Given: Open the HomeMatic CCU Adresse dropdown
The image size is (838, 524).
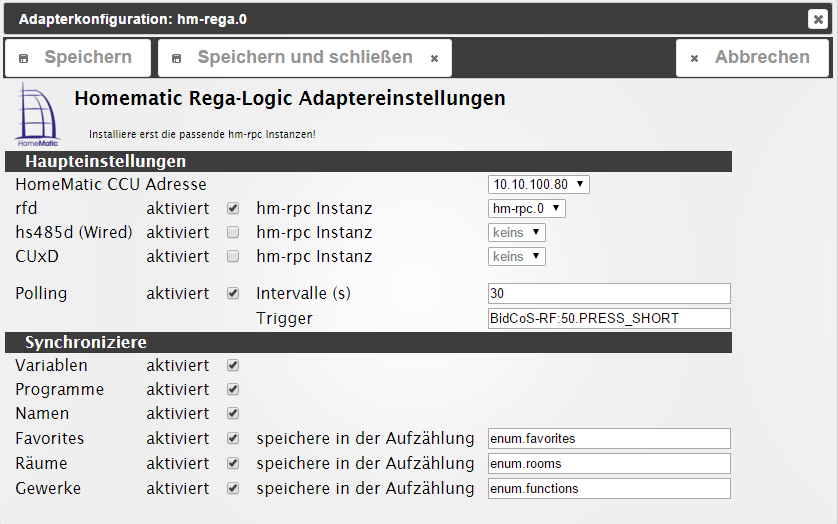Looking at the screenshot, I should coord(538,184).
